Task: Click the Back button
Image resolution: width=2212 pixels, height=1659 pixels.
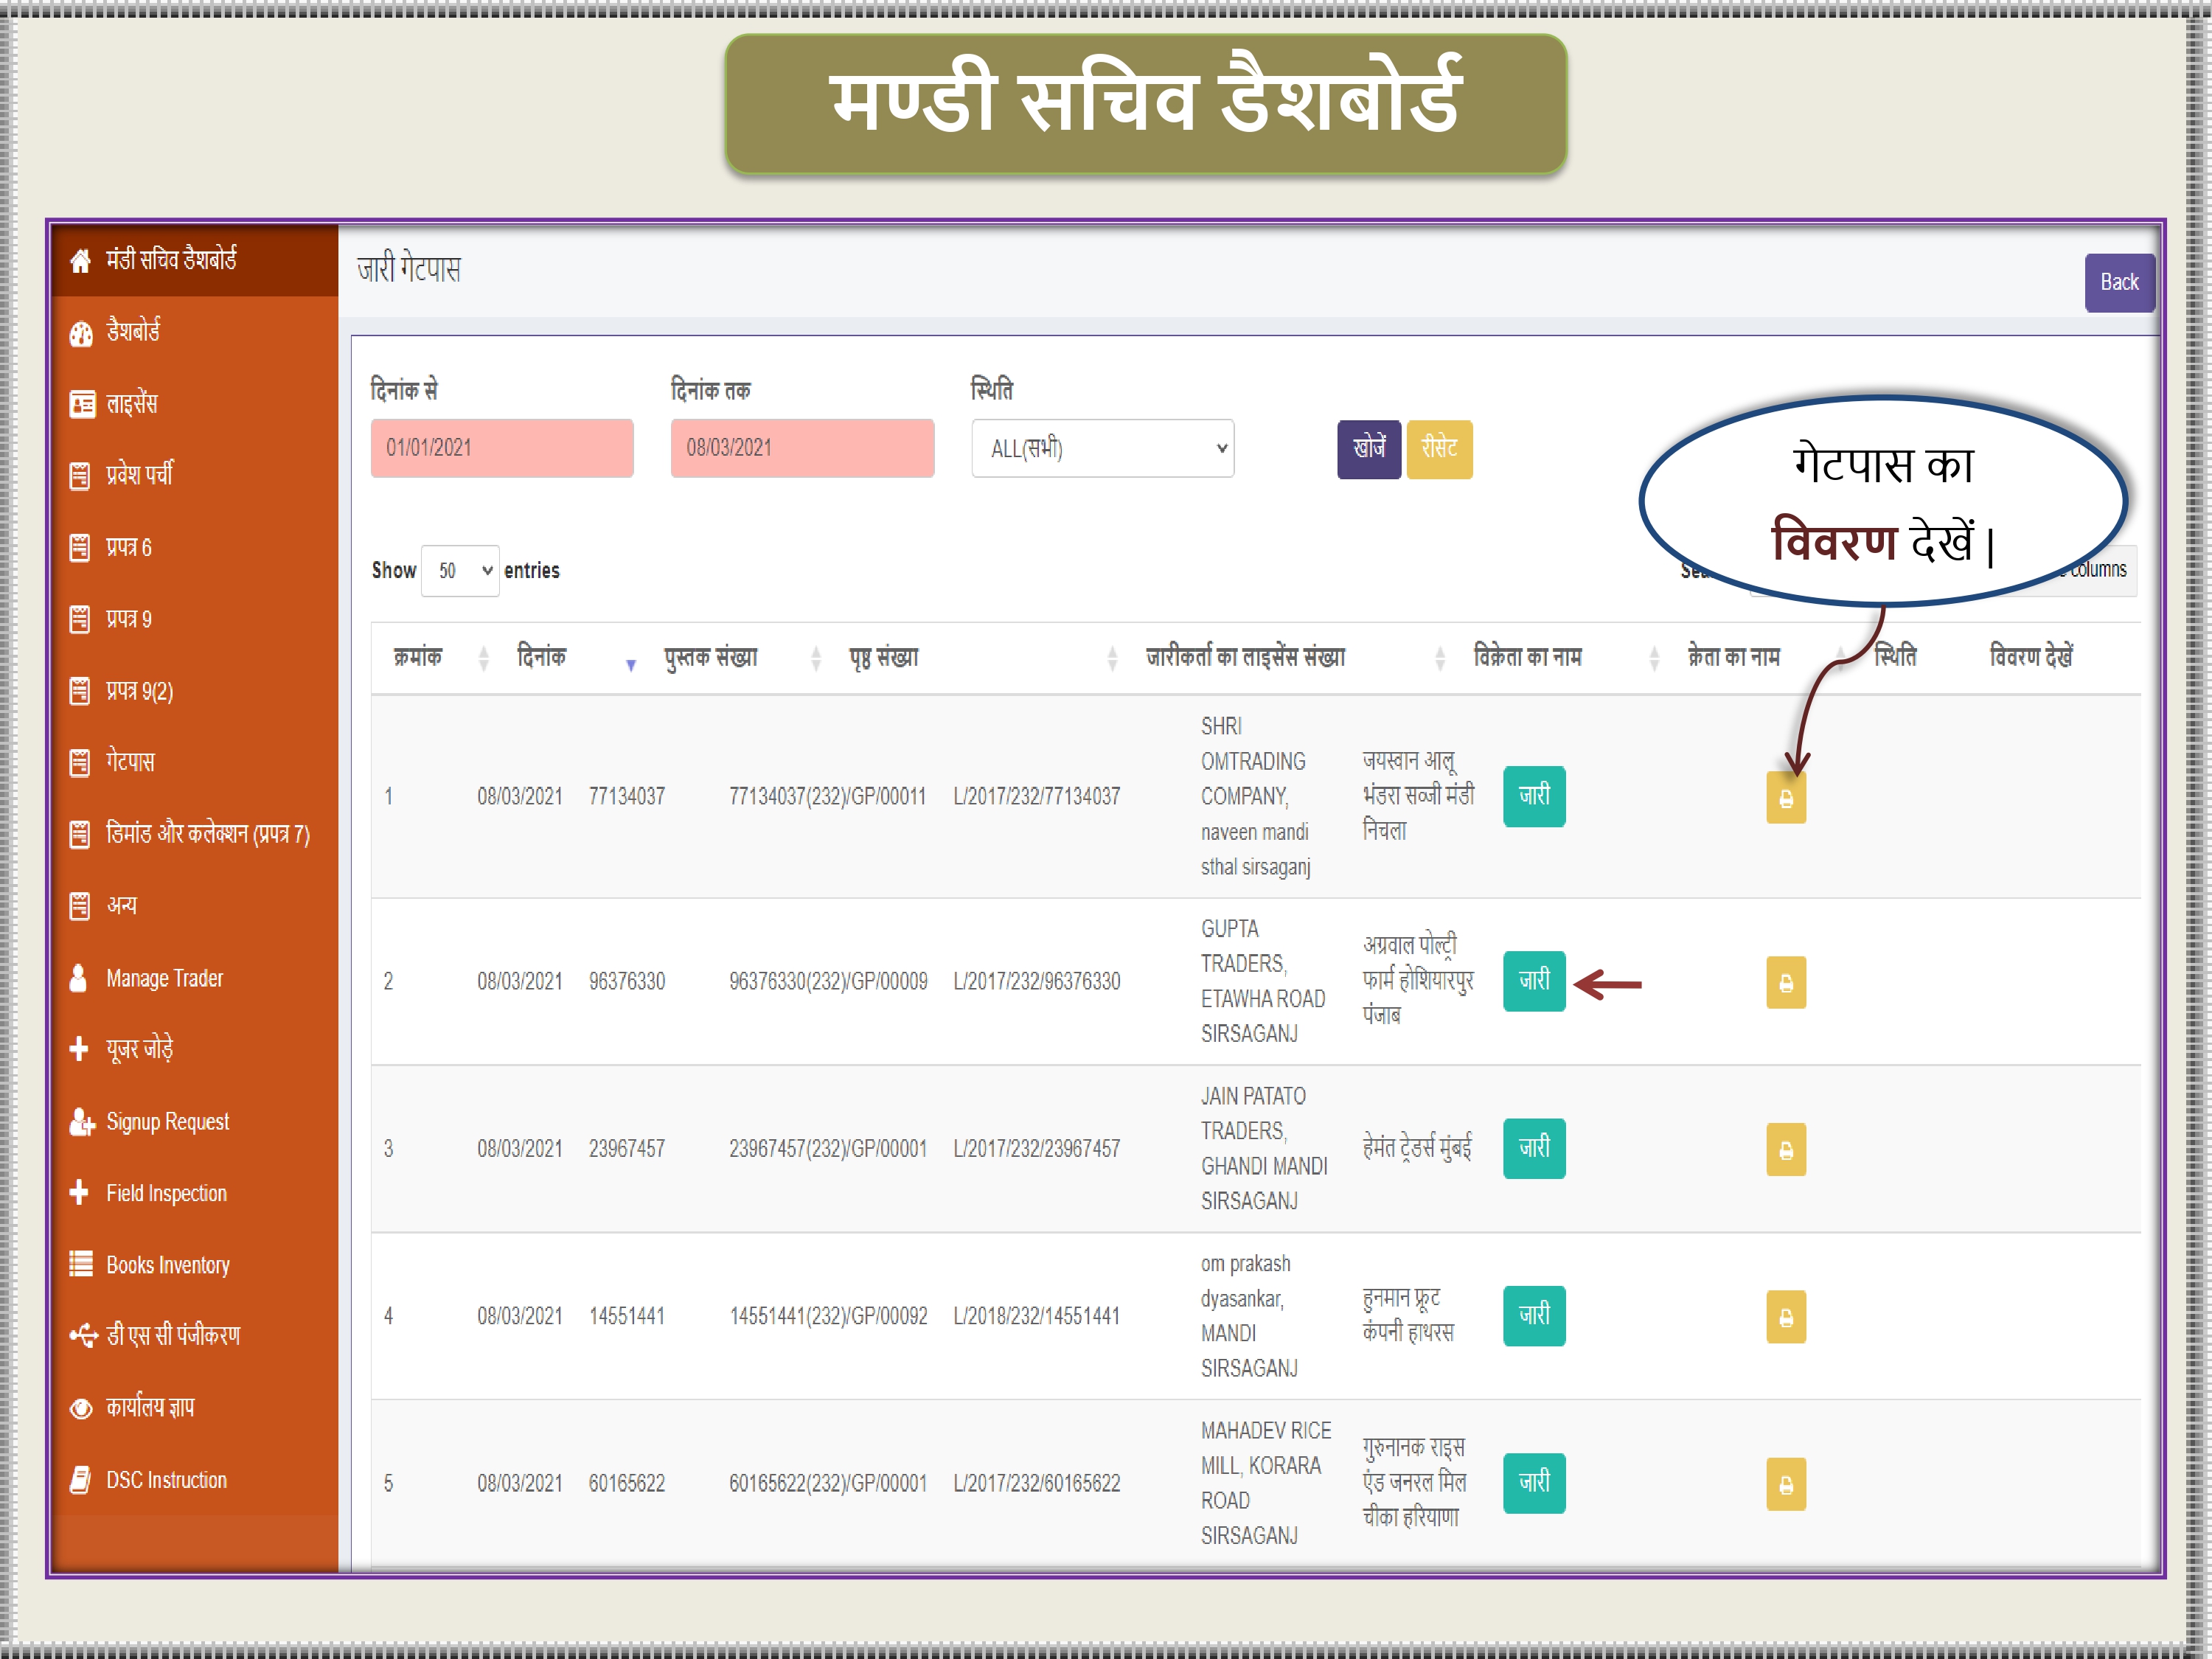Action: tap(2119, 283)
